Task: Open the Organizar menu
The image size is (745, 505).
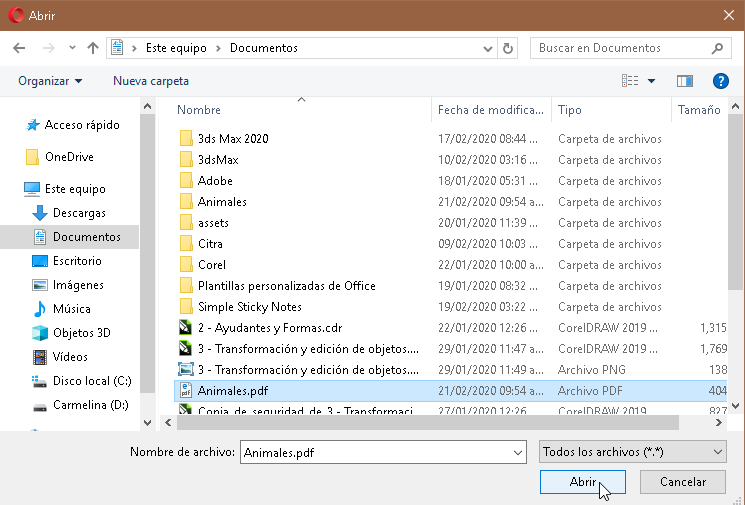Action: (50, 81)
